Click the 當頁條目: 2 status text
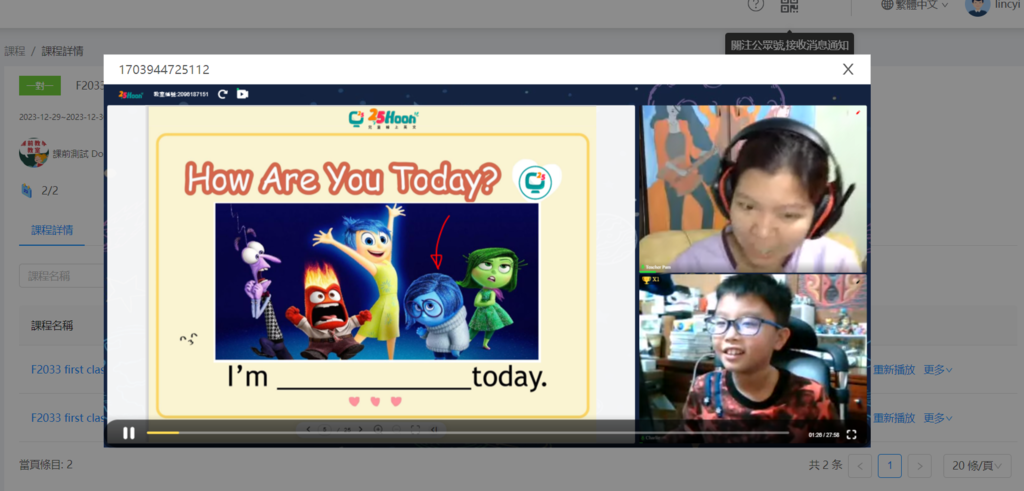The width and height of the screenshot is (1024, 491). [x=46, y=465]
